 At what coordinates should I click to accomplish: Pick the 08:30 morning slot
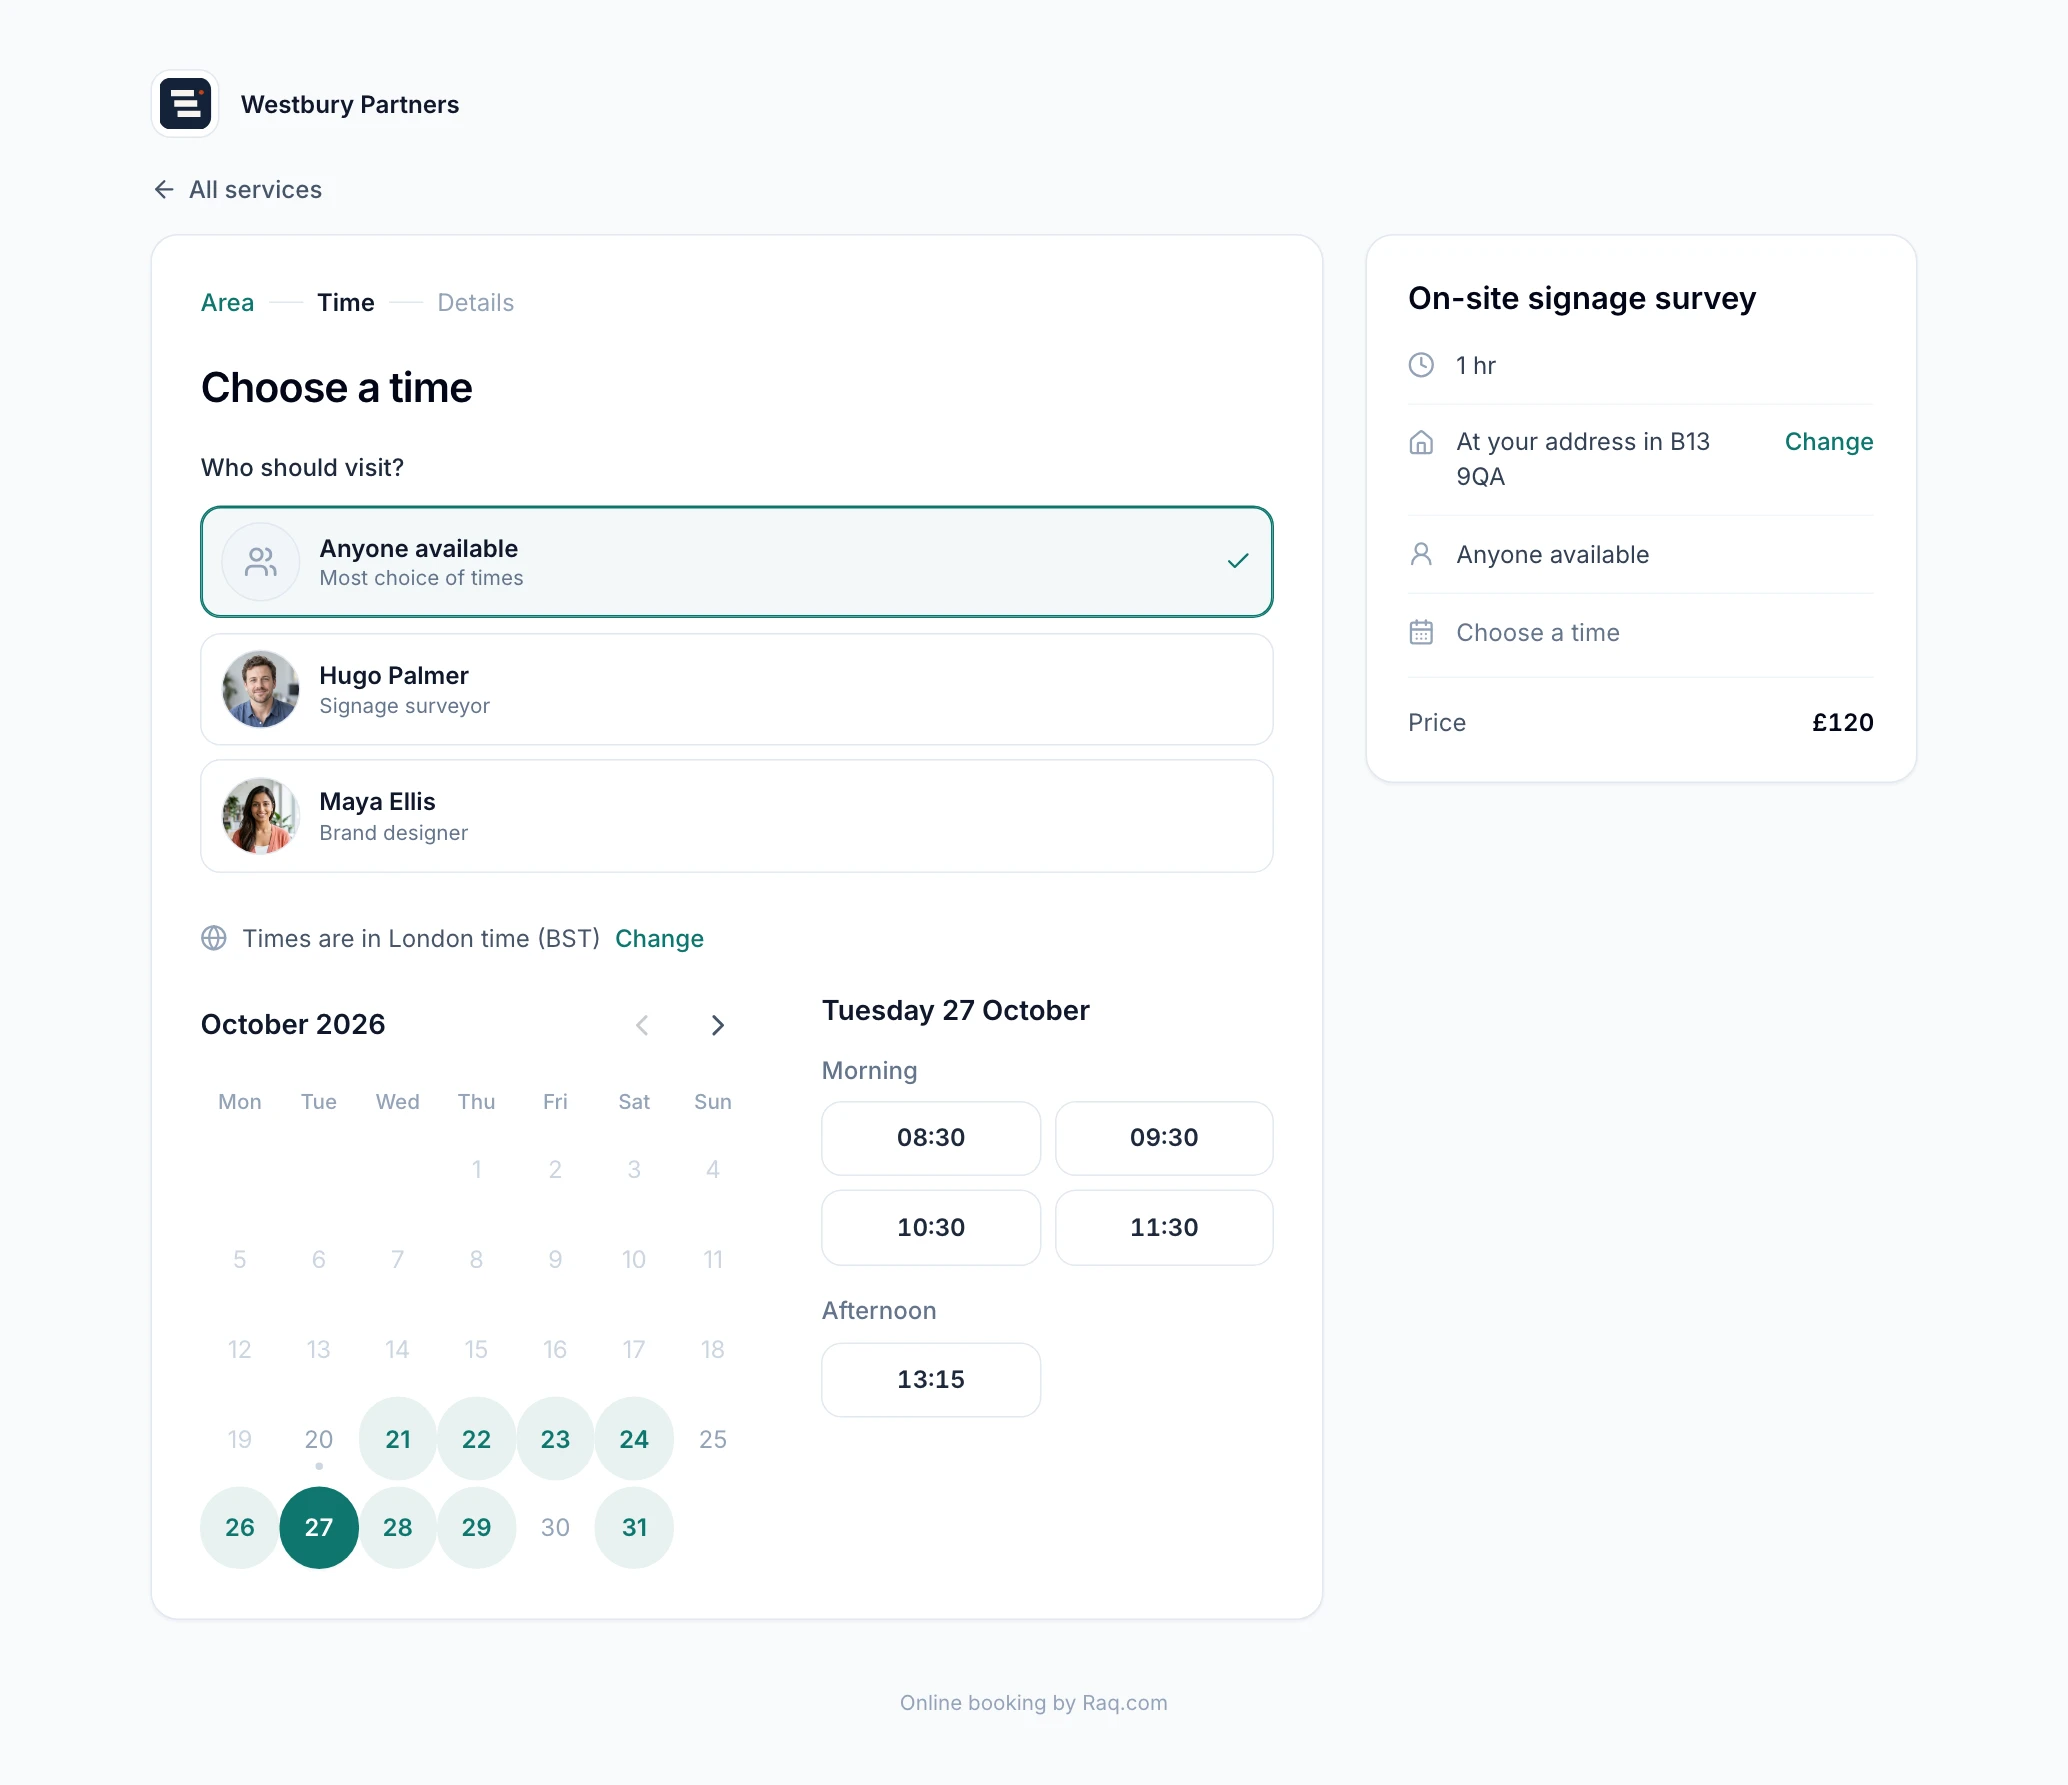click(x=931, y=1138)
